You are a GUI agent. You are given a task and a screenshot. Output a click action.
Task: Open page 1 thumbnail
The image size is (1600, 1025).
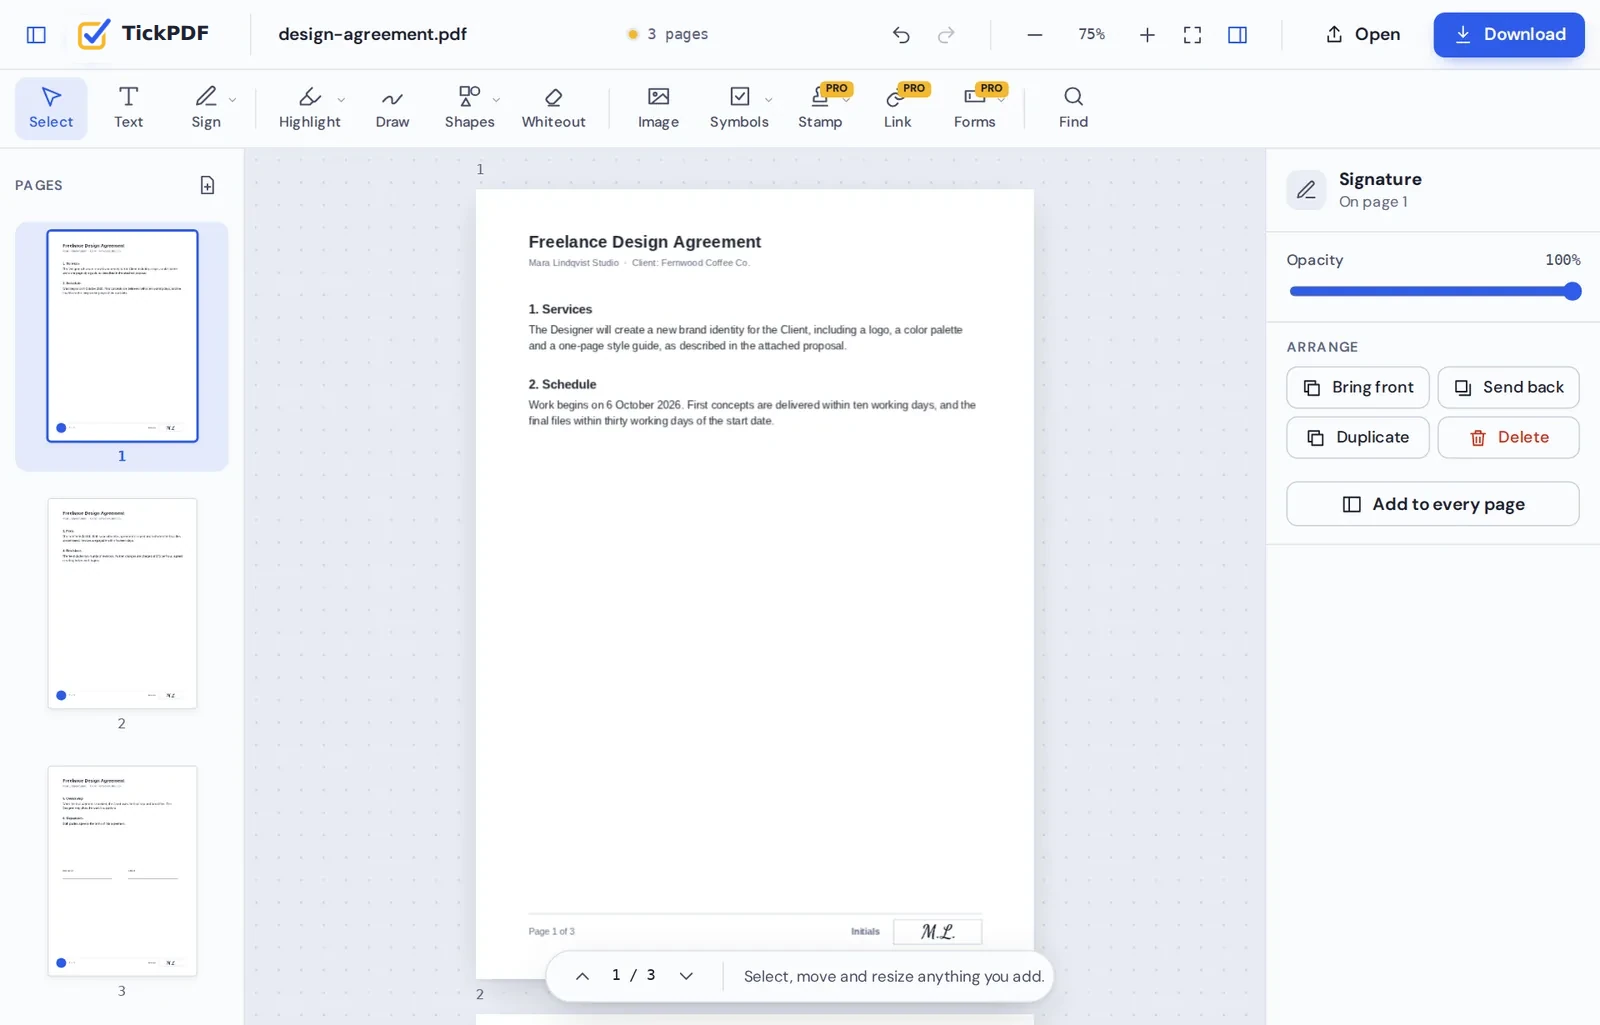click(122, 336)
